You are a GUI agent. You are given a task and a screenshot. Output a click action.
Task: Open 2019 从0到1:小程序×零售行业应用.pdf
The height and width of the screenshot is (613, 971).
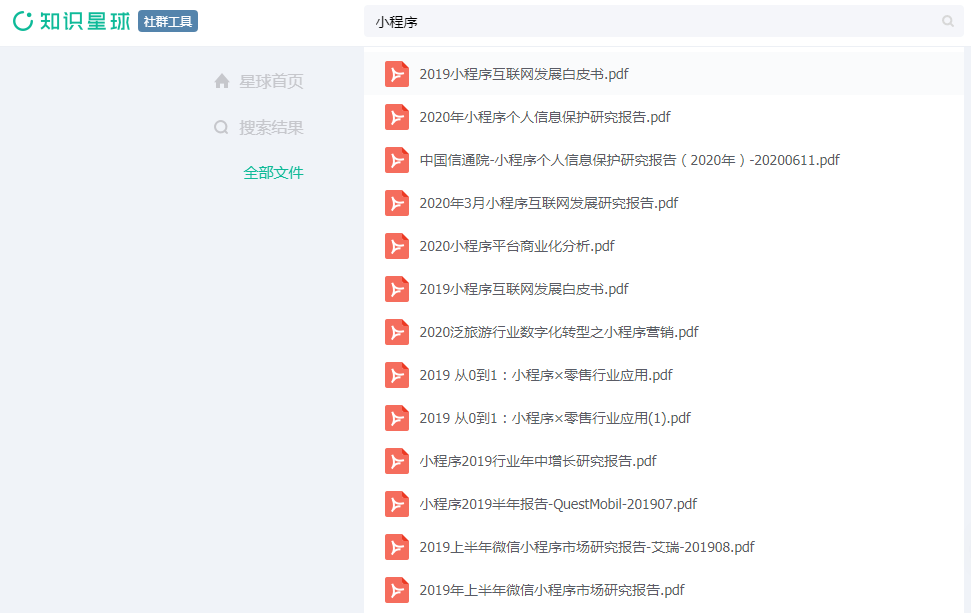[x=546, y=375]
